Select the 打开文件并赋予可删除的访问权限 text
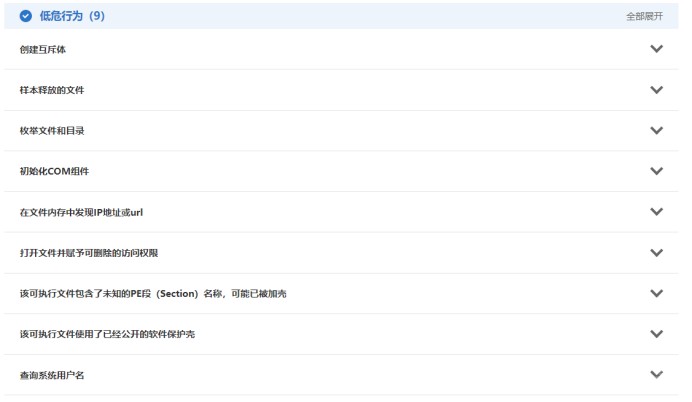The image size is (692, 402). pyautogui.click(x=89, y=253)
